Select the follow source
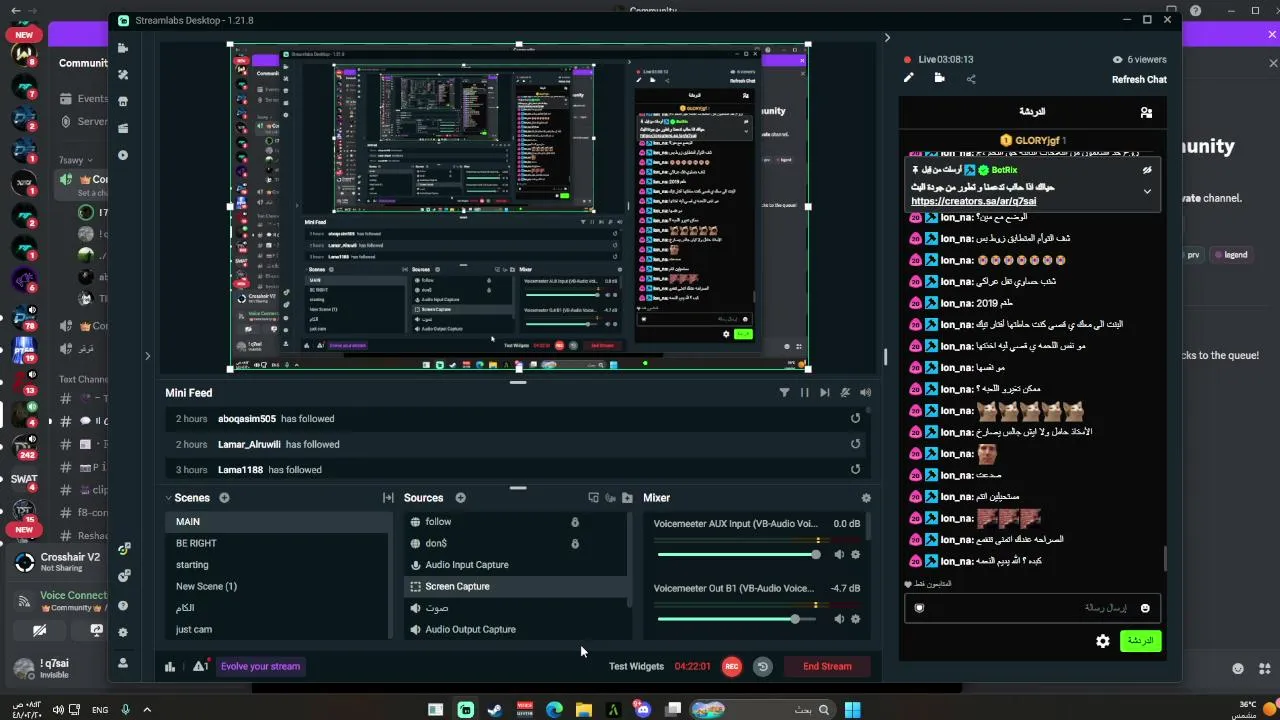 pos(515,522)
